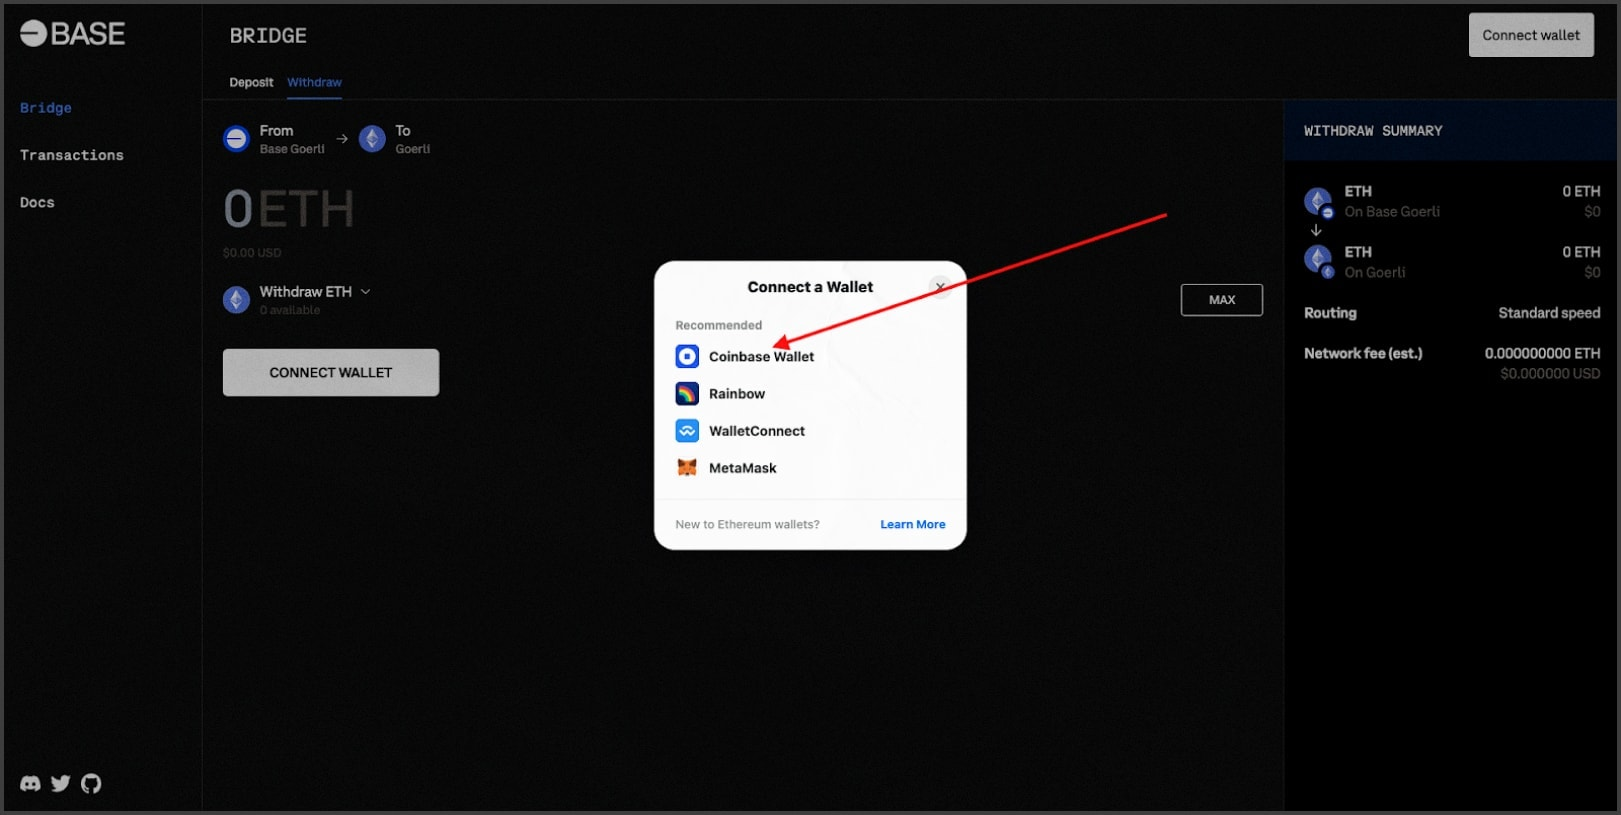Open the Discord icon link
Screen dimensions: 1621x815
pos(30,784)
